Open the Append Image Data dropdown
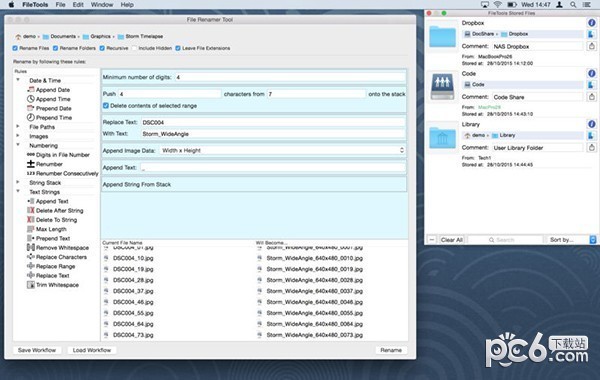The image size is (600, 380). 282,150
